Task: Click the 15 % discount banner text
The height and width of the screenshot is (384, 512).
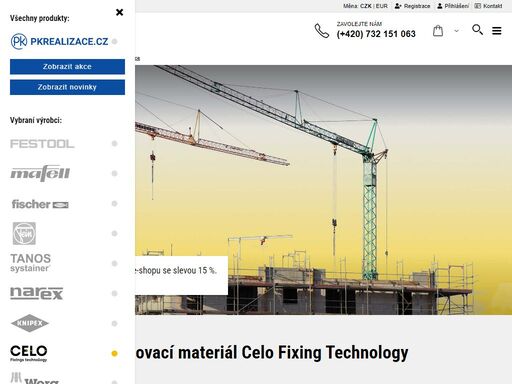Action: [176, 270]
